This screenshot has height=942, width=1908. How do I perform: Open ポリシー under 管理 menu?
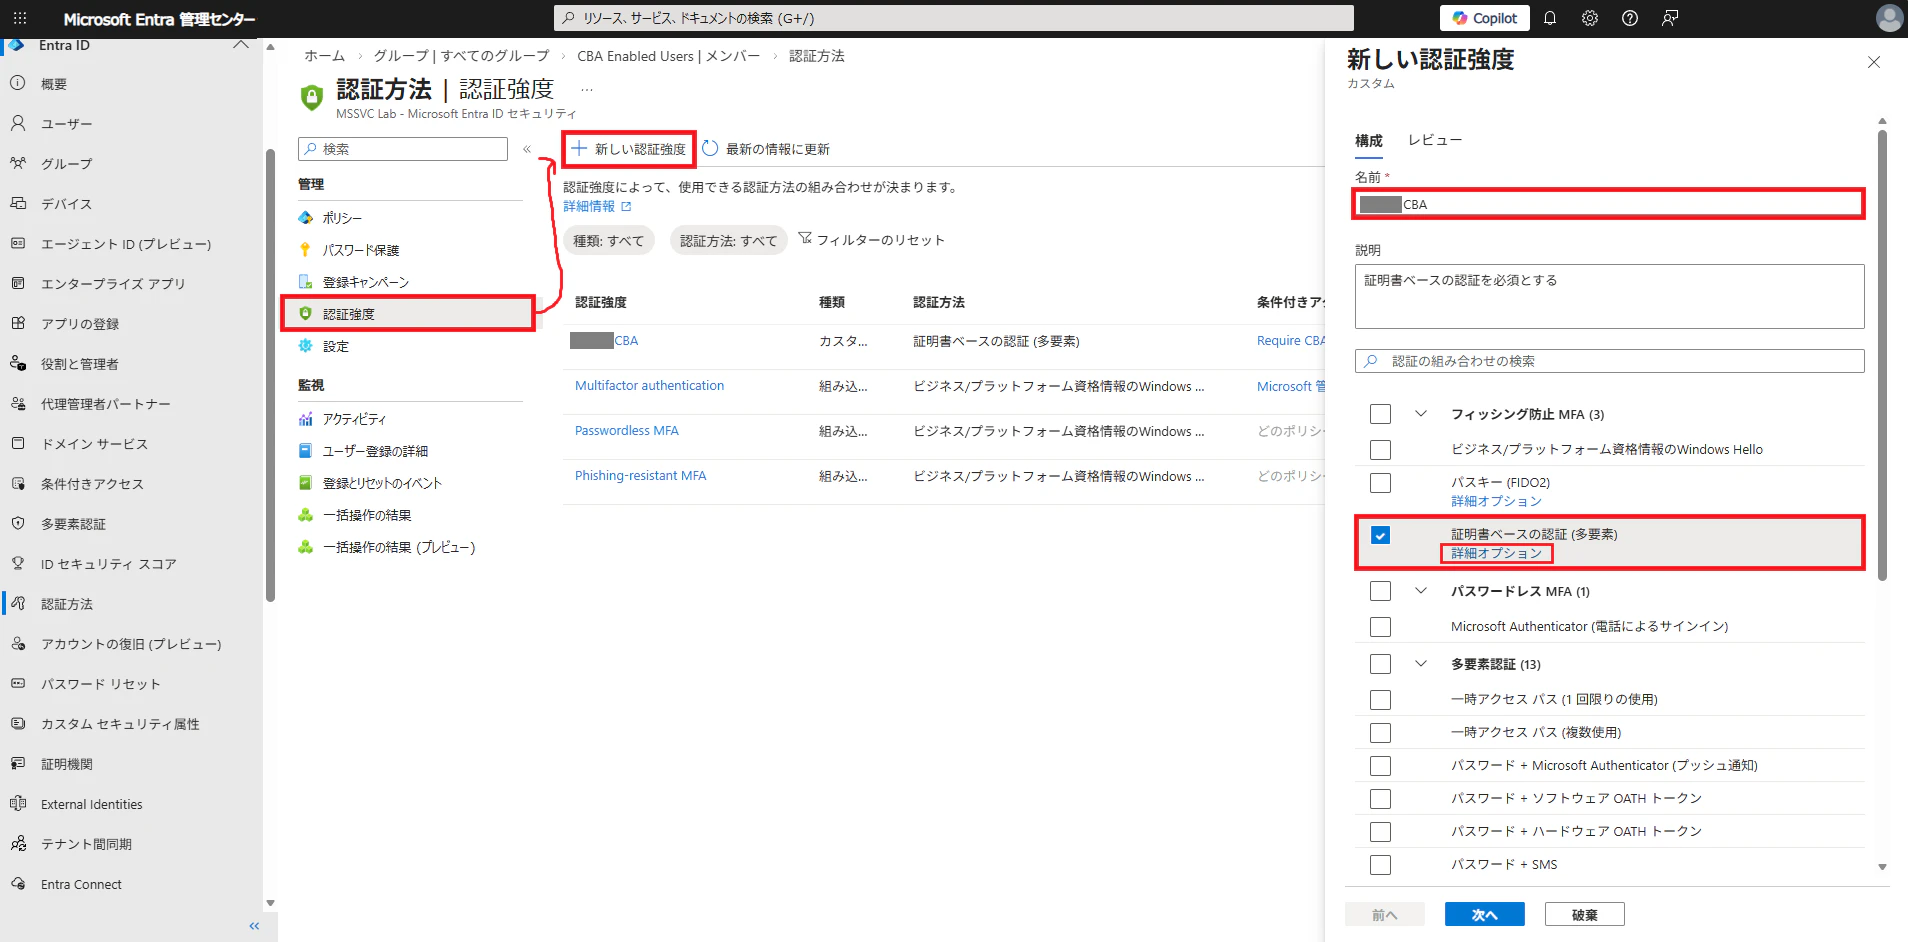(342, 218)
